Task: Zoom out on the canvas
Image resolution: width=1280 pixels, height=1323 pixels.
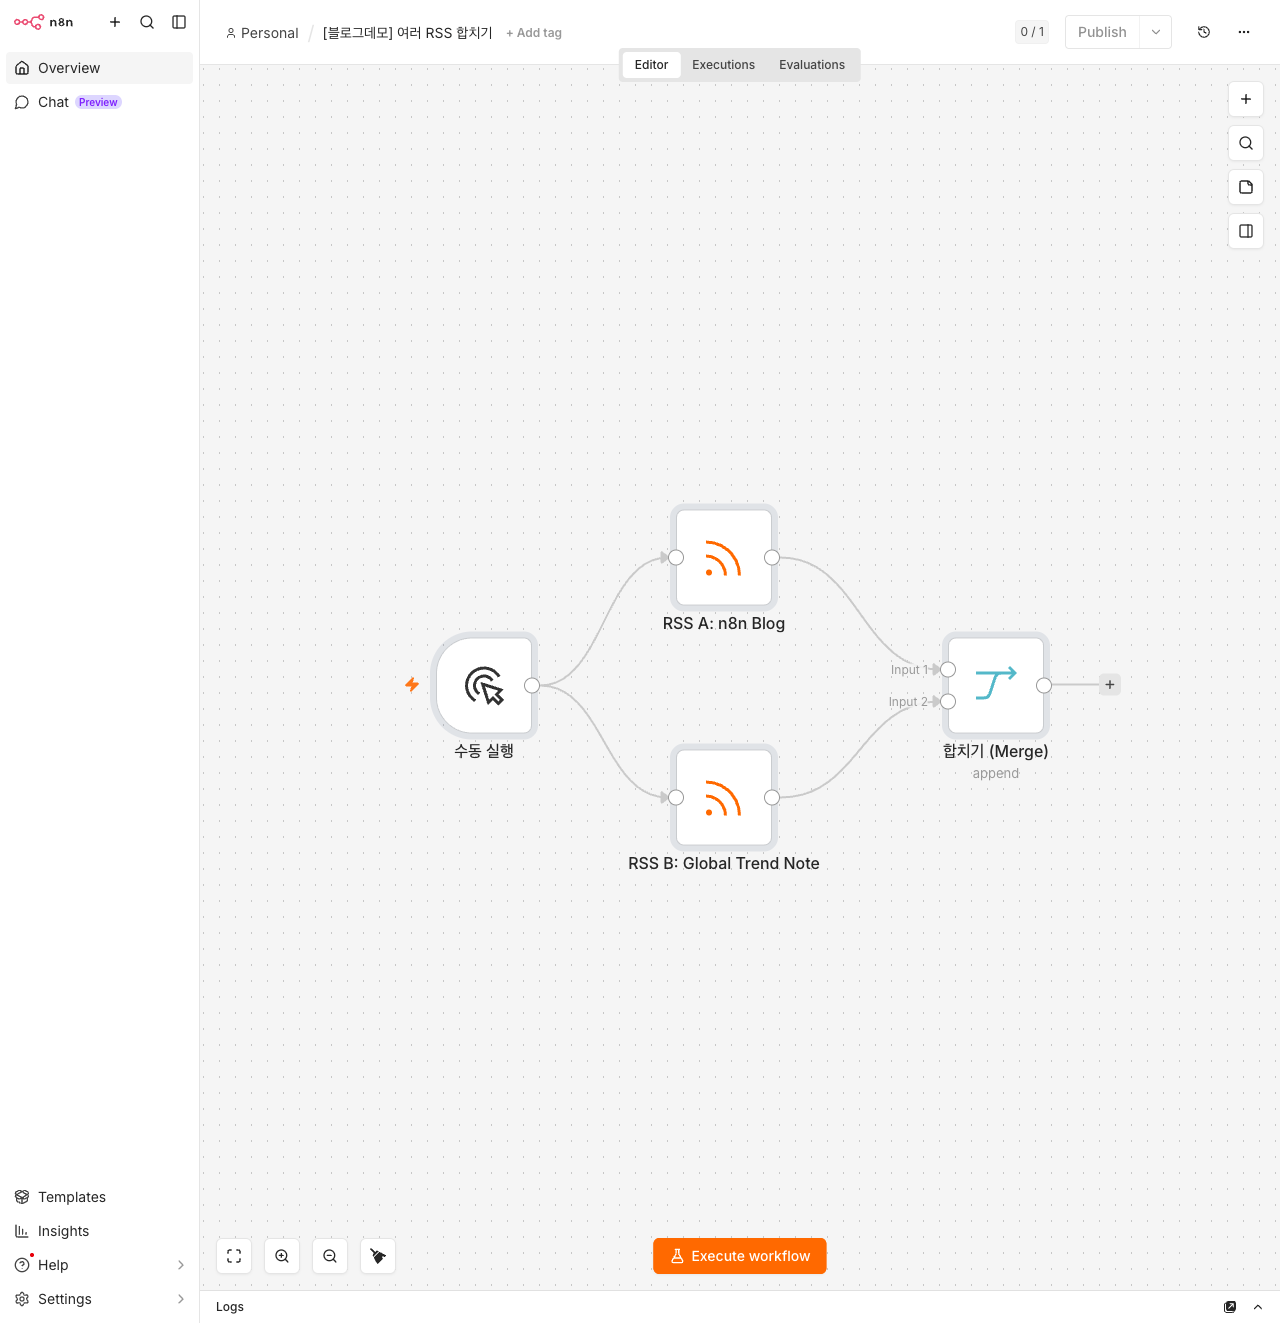Action: 330,1256
